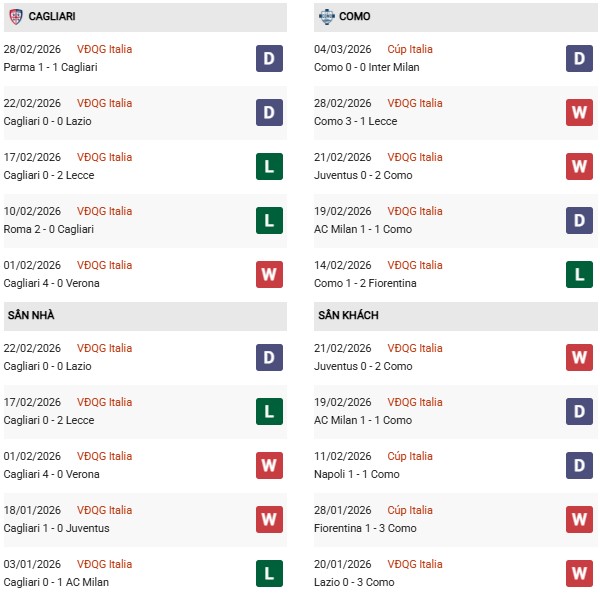
Task: Open the Cúp Italia link dated 28/01/2026
Action: click(x=412, y=510)
